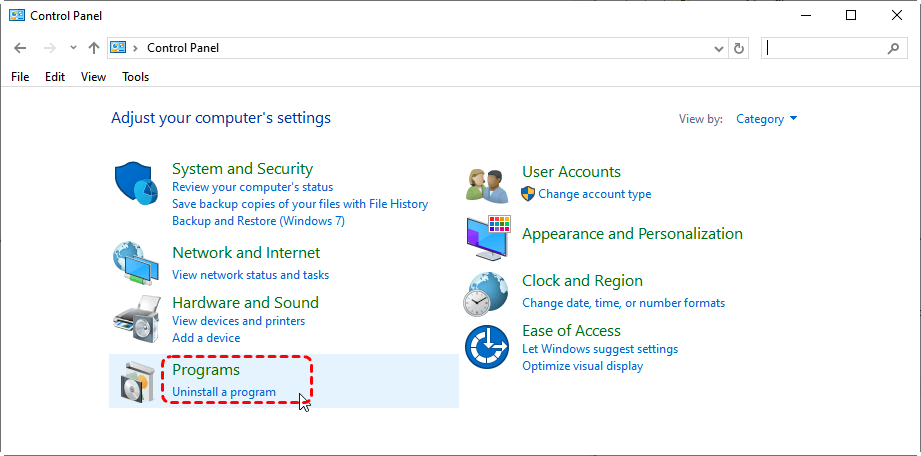Image resolution: width=921 pixels, height=456 pixels.
Task: Click View network status and tasks
Action: [250, 275]
